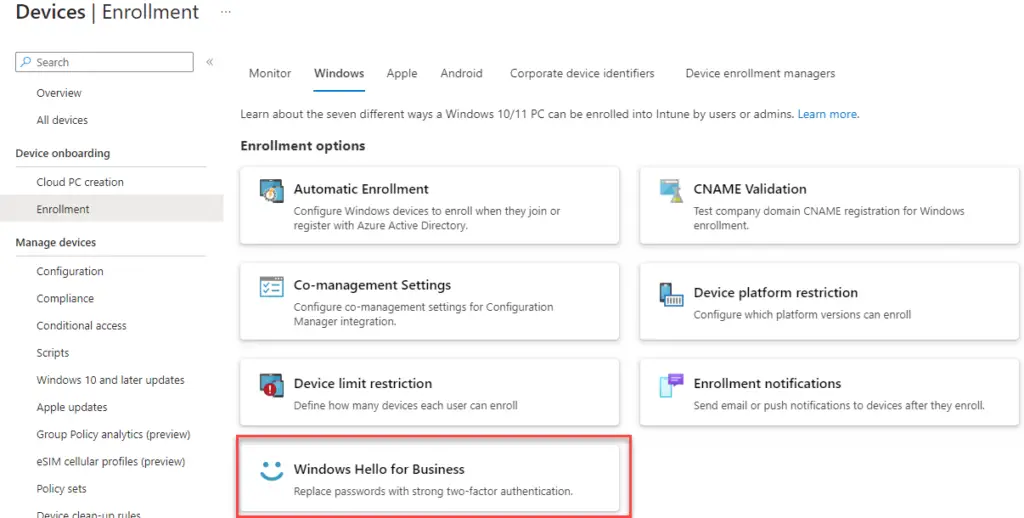Open Policy sets in sidebar
Image resolution: width=1024 pixels, height=518 pixels.
tap(61, 489)
